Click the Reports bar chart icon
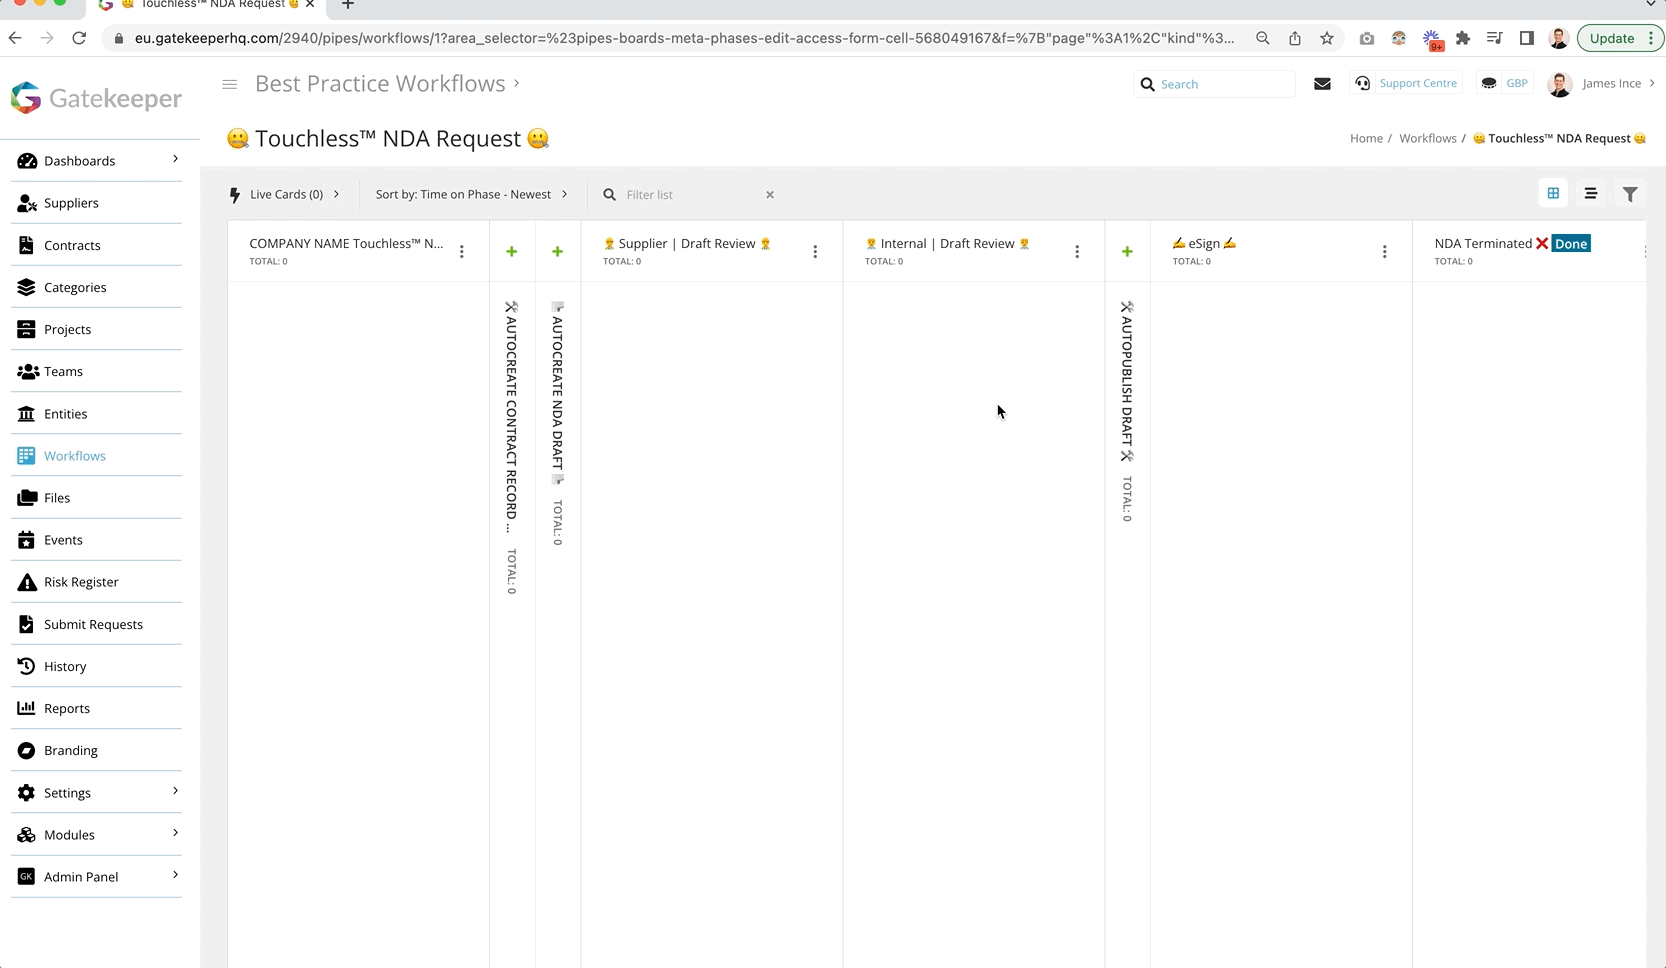The image size is (1666, 968). 27,708
